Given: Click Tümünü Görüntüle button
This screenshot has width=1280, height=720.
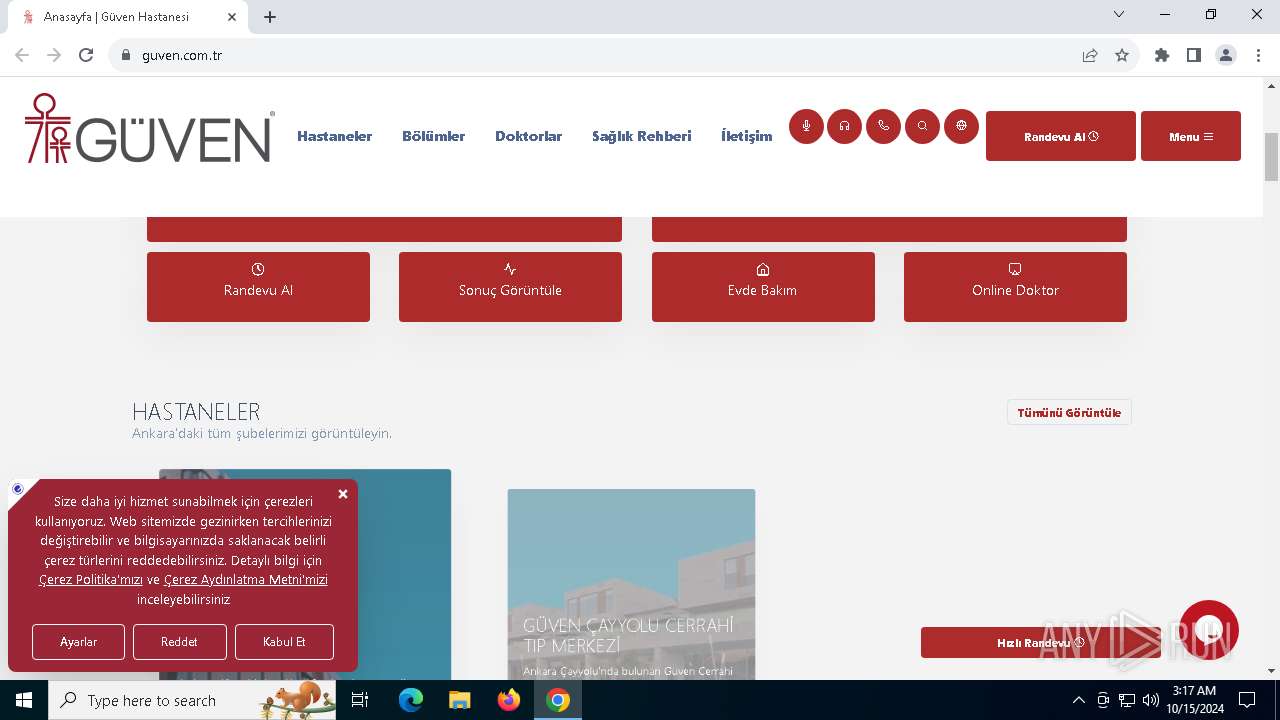Looking at the screenshot, I should [x=1069, y=412].
